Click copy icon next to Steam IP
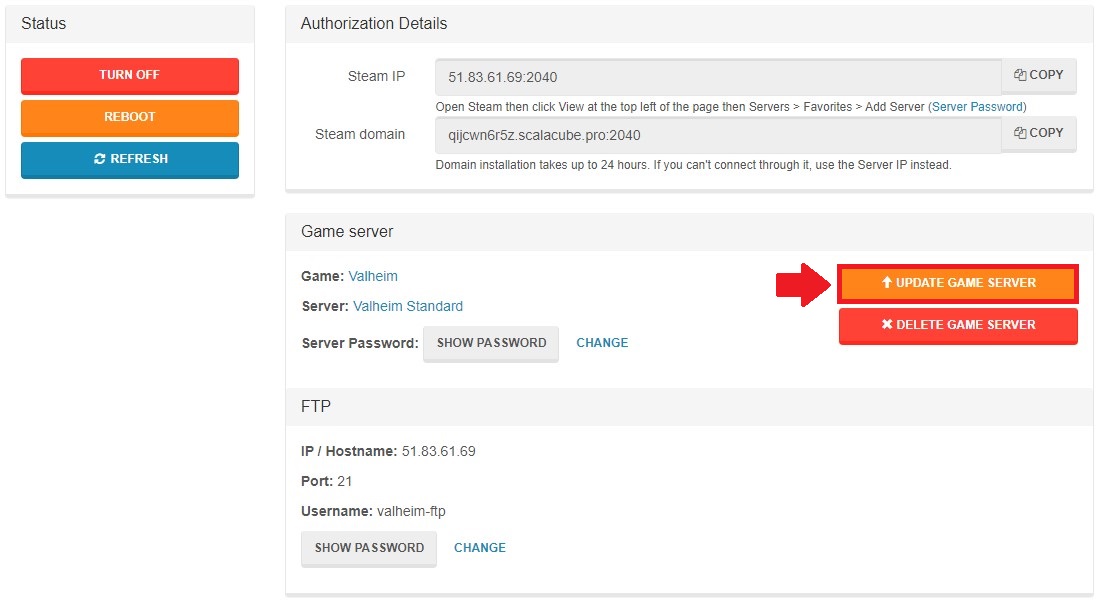 click(x=1020, y=75)
